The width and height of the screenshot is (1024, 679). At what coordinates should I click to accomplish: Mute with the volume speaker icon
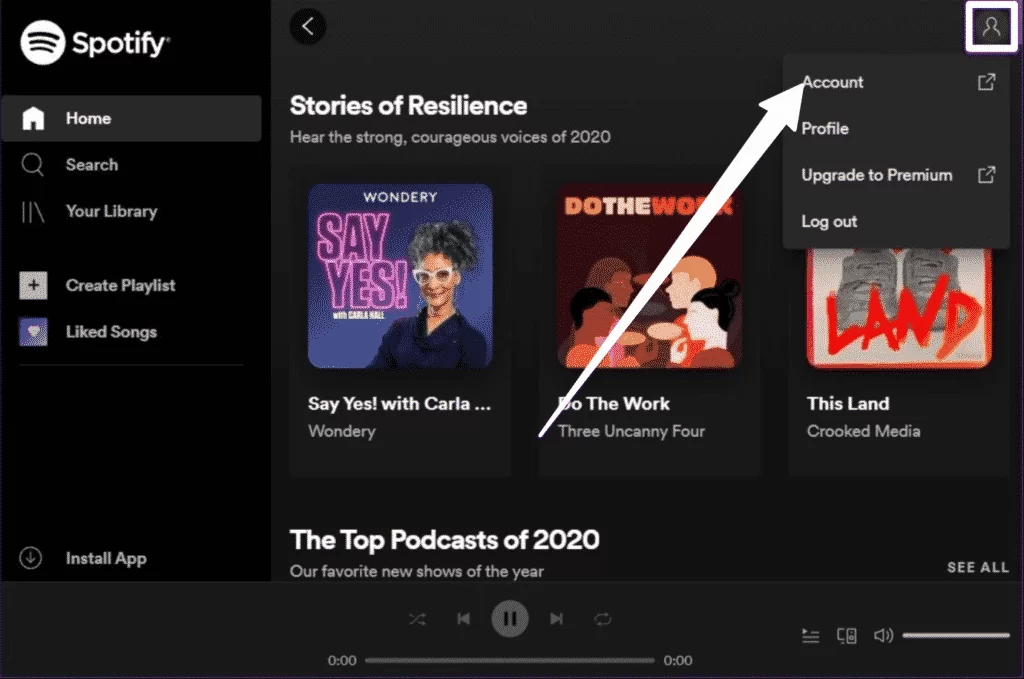tap(883, 635)
